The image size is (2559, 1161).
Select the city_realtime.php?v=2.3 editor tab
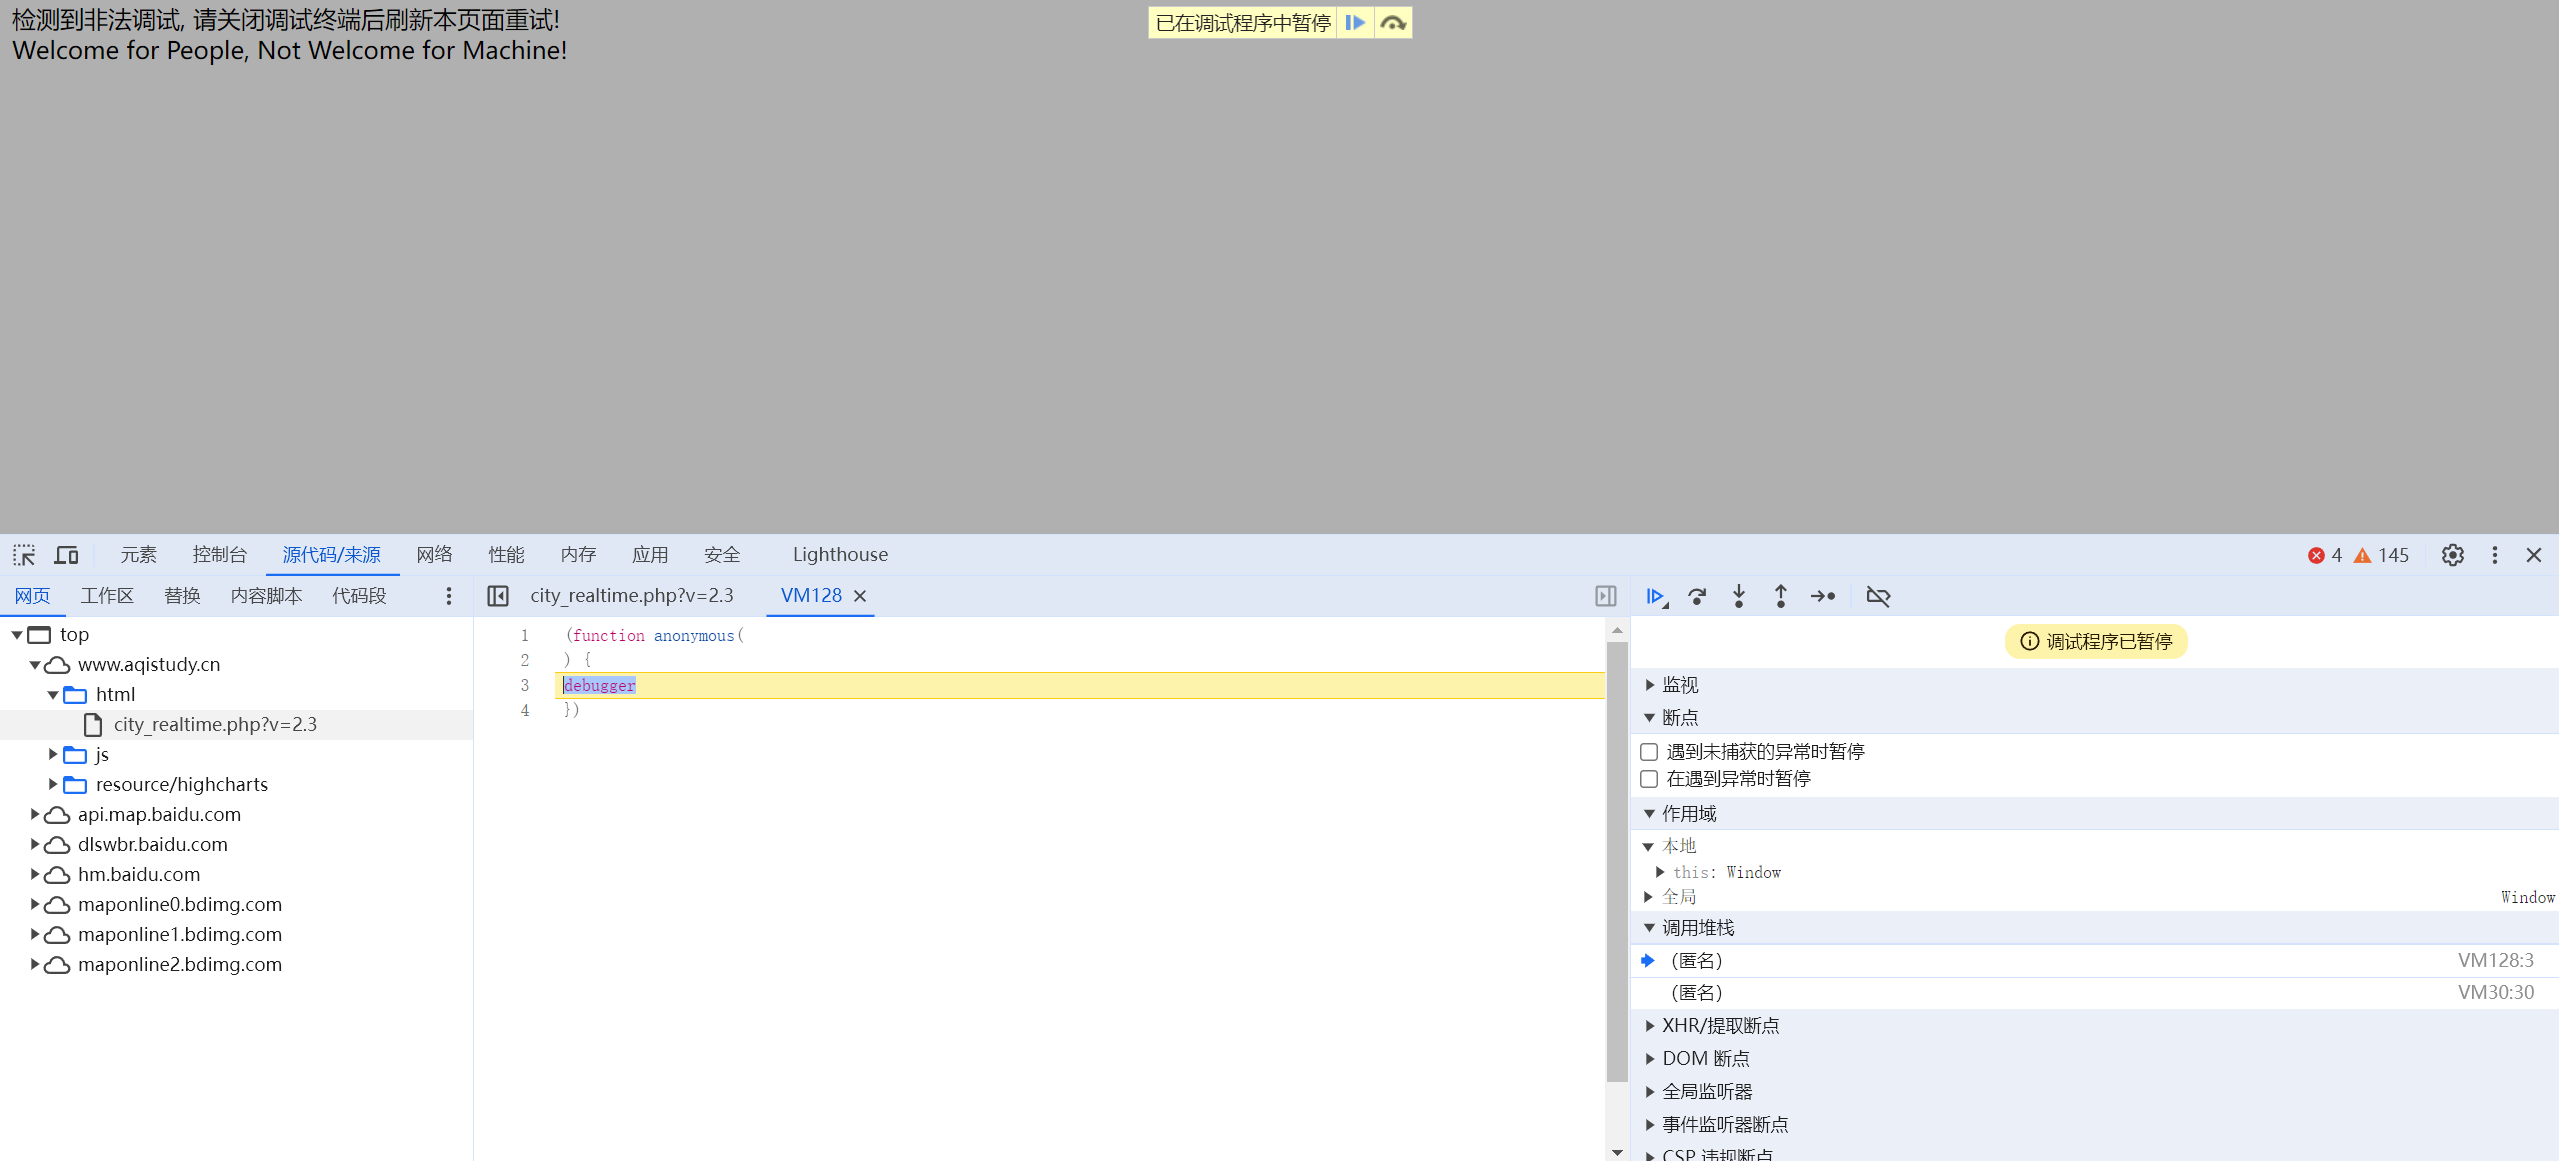click(x=631, y=596)
